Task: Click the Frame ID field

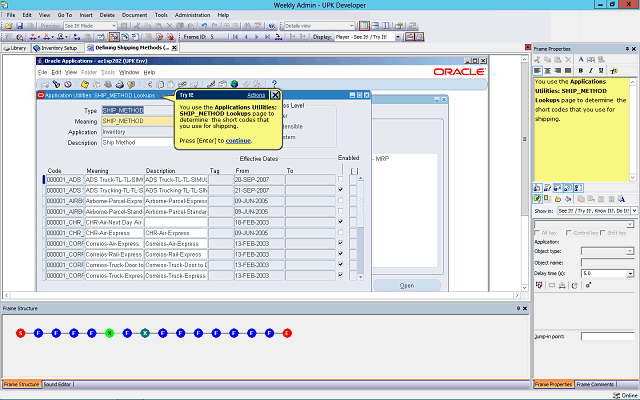Action: click(x=218, y=37)
